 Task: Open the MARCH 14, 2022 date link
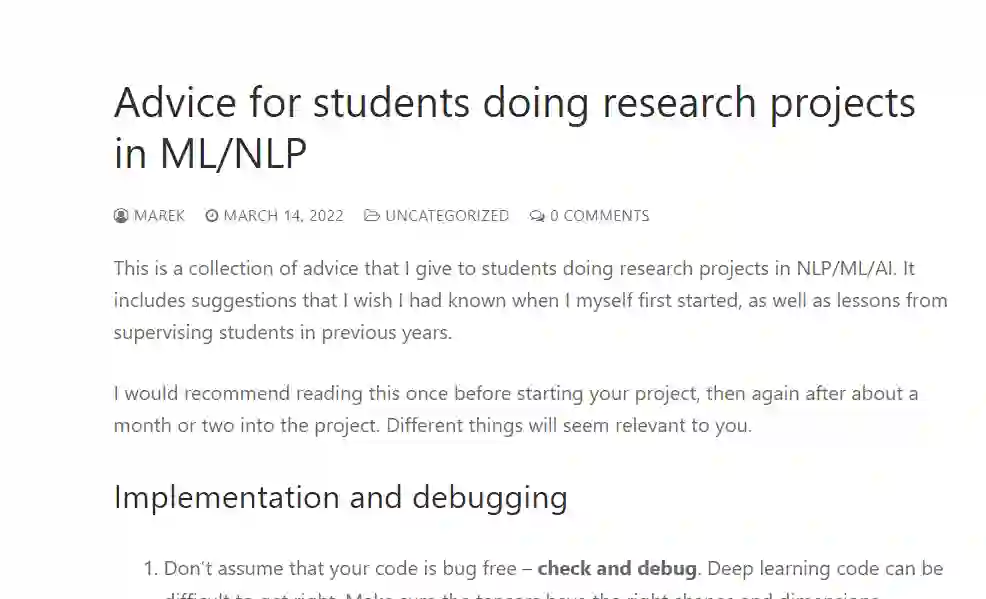point(283,216)
